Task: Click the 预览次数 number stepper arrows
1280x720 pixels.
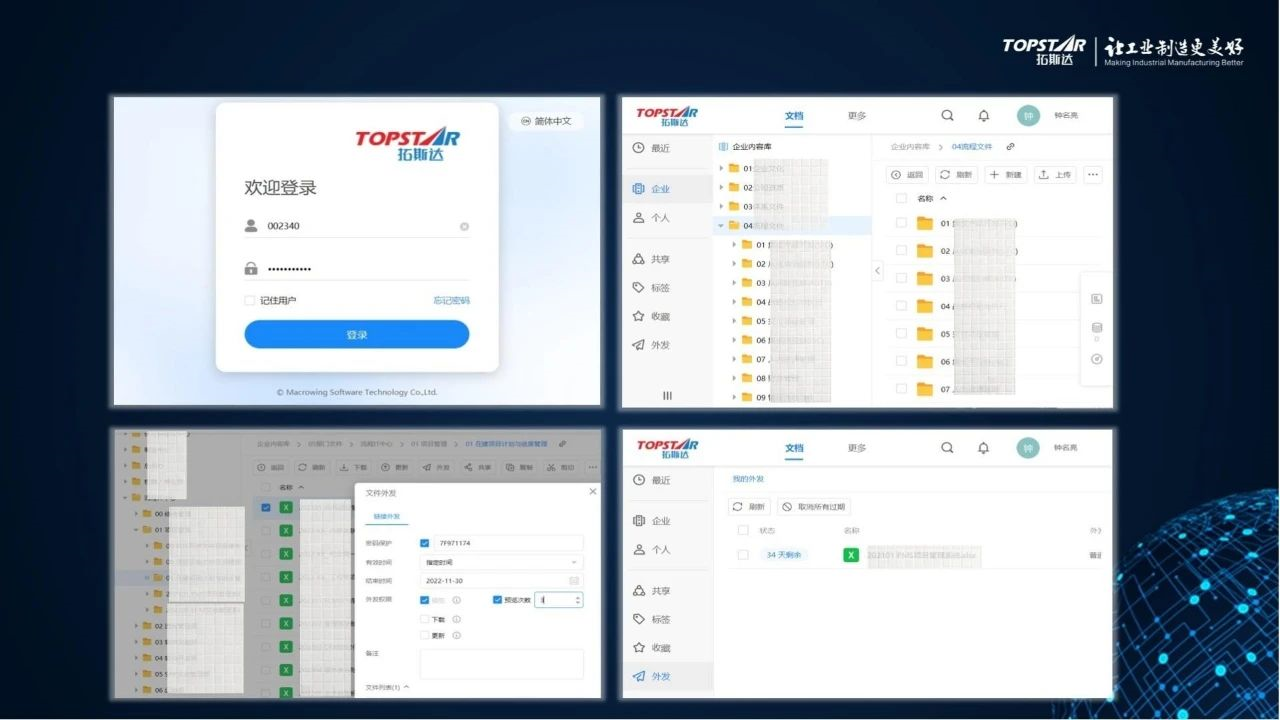Action: (x=576, y=600)
